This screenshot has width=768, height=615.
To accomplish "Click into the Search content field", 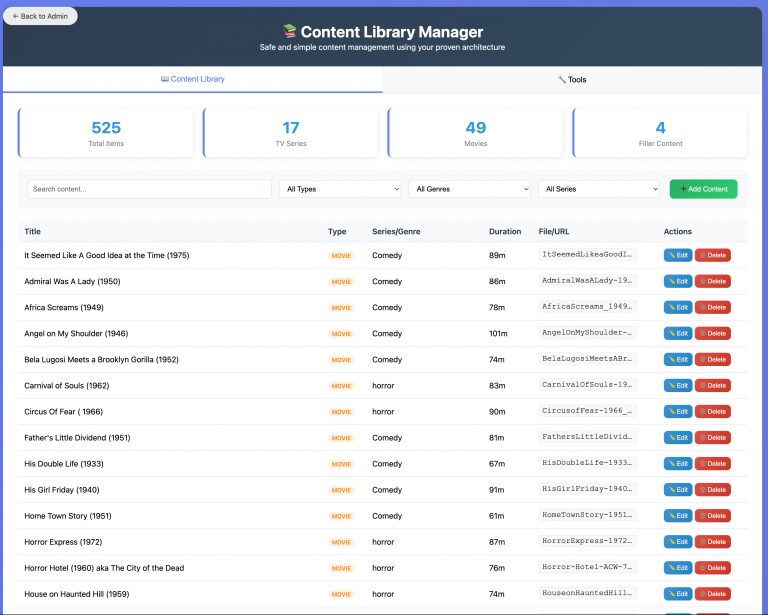I will point(149,189).
